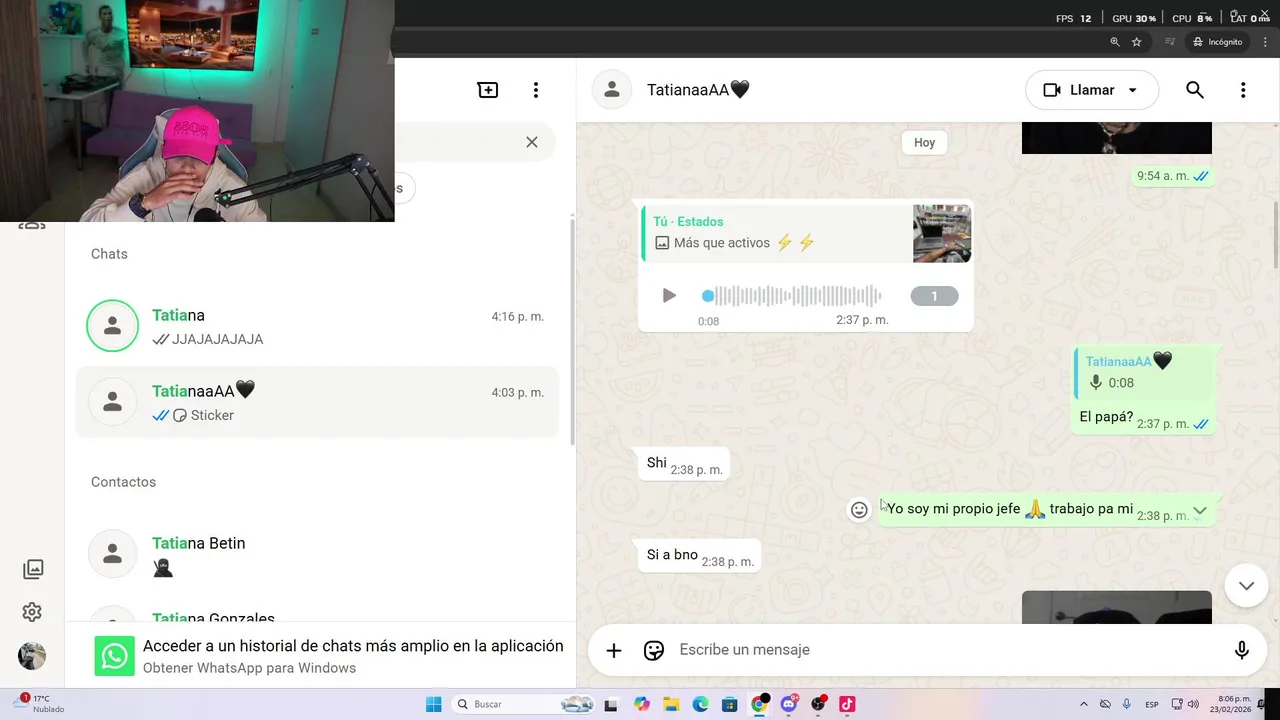Click the Chats section heading
Screen dimensions: 1280x720
(109, 254)
